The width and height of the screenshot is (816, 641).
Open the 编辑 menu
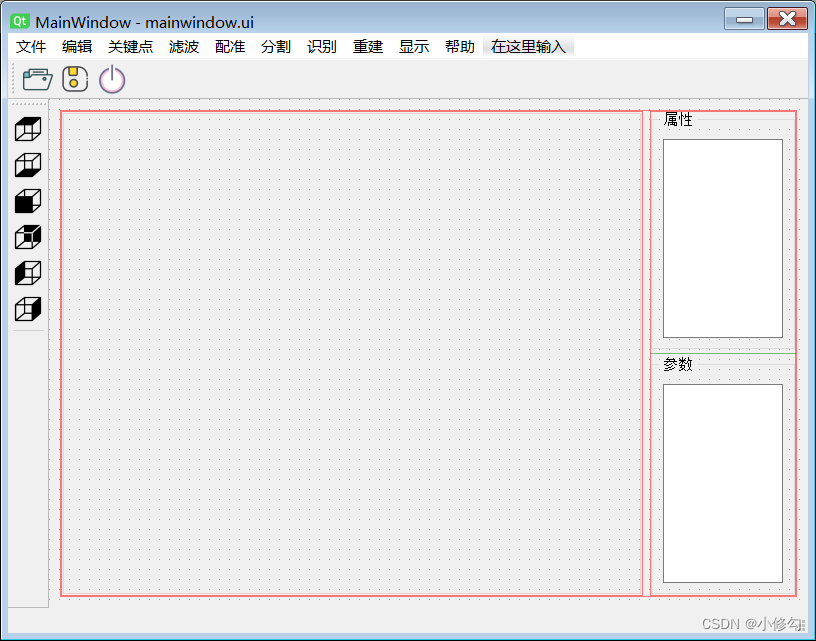77,46
